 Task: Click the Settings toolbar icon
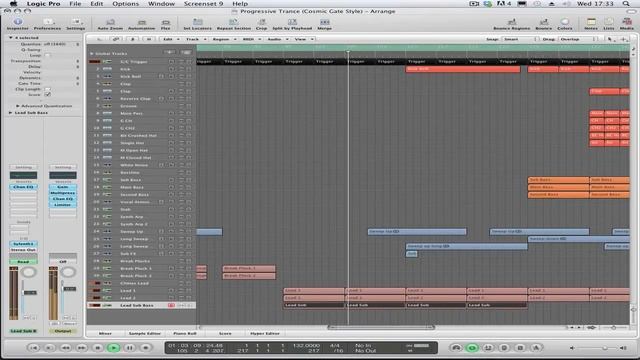[x=76, y=24]
